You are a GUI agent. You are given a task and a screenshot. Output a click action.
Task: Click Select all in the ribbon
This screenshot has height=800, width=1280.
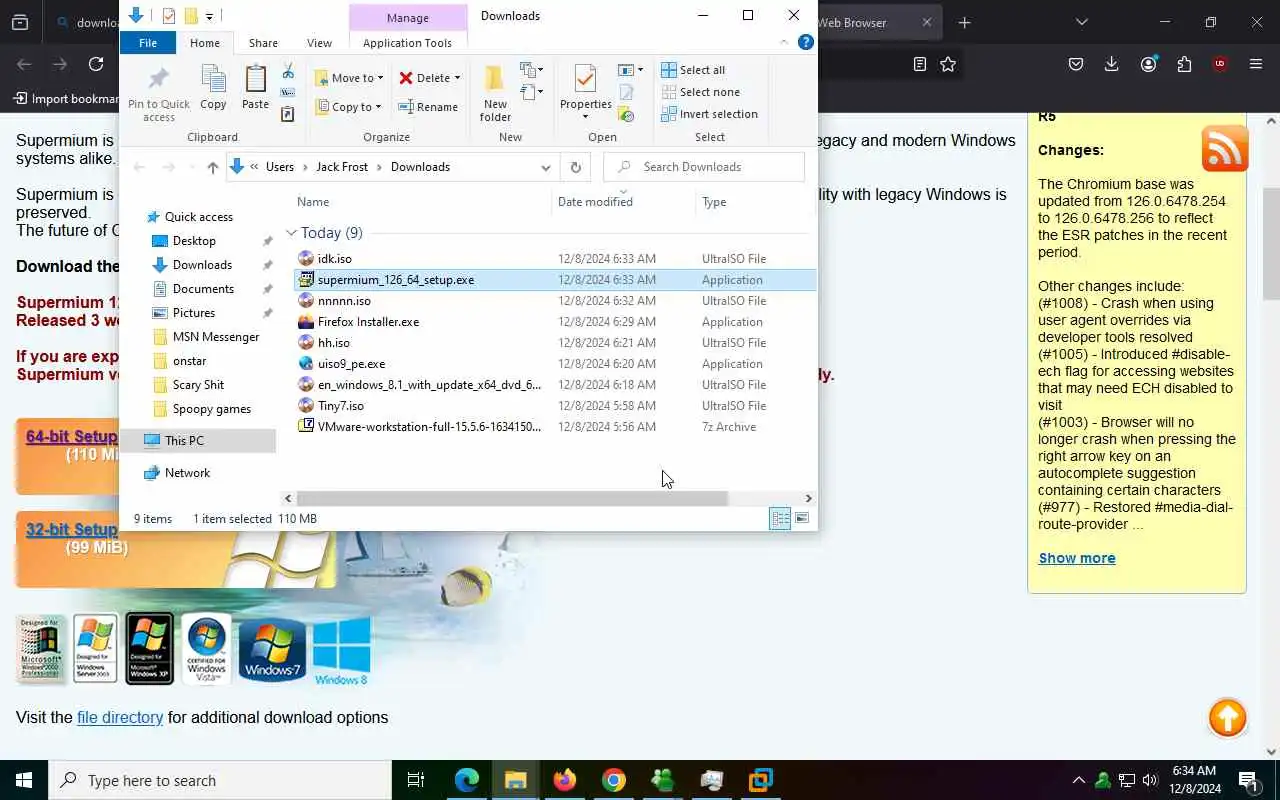693,70
